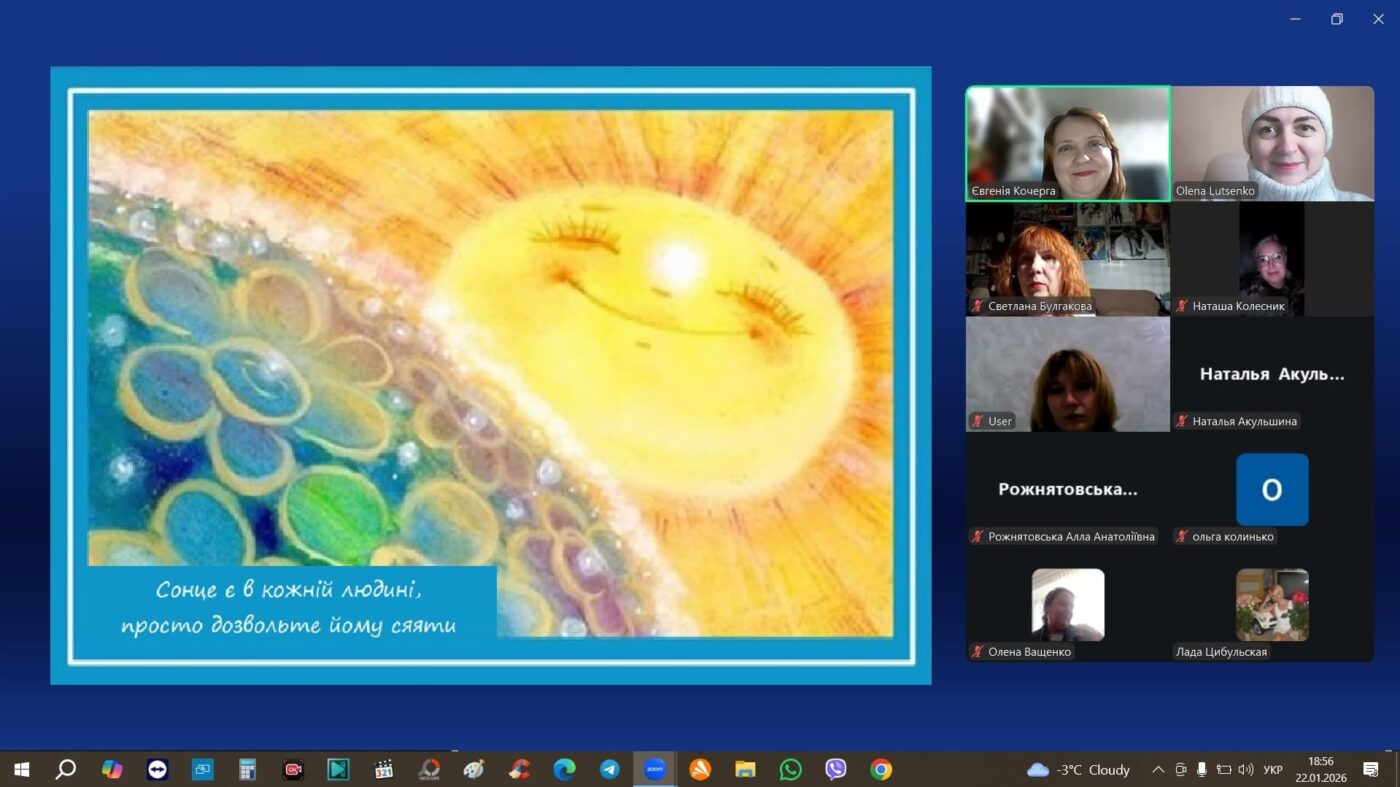Open Telegram from the taskbar

click(x=609, y=769)
